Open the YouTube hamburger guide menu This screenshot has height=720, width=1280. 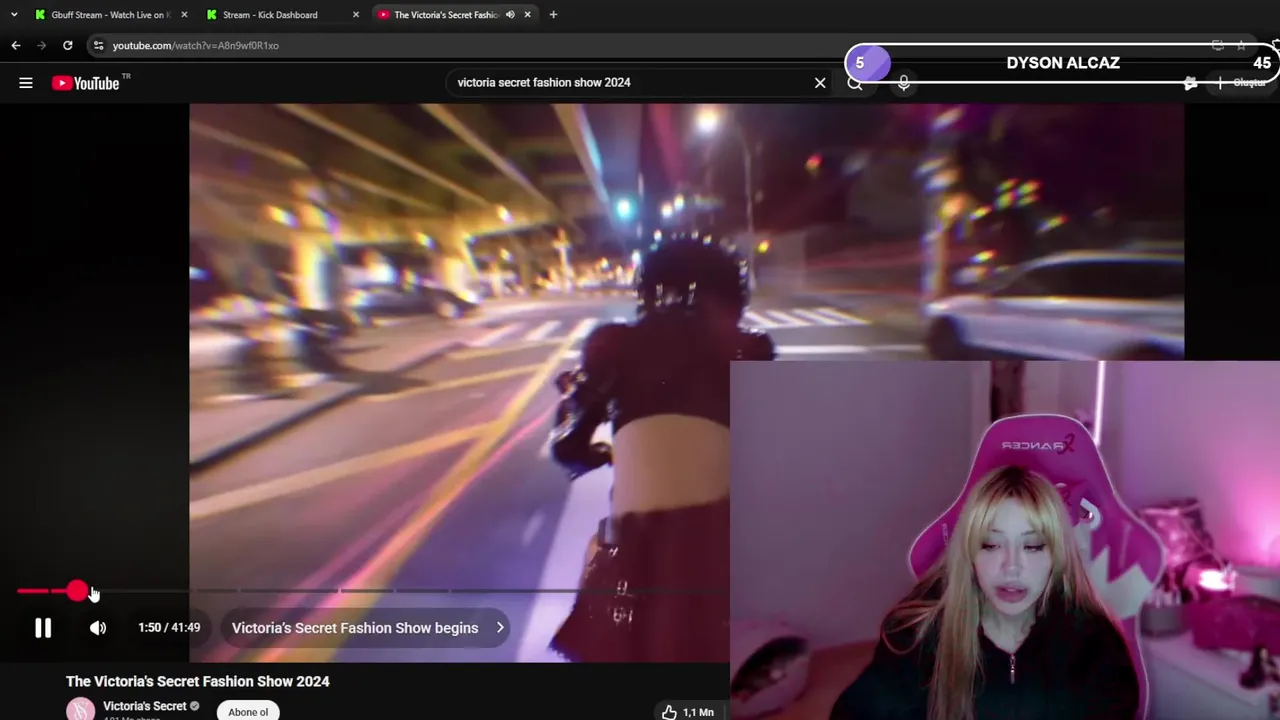coord(26,83)
